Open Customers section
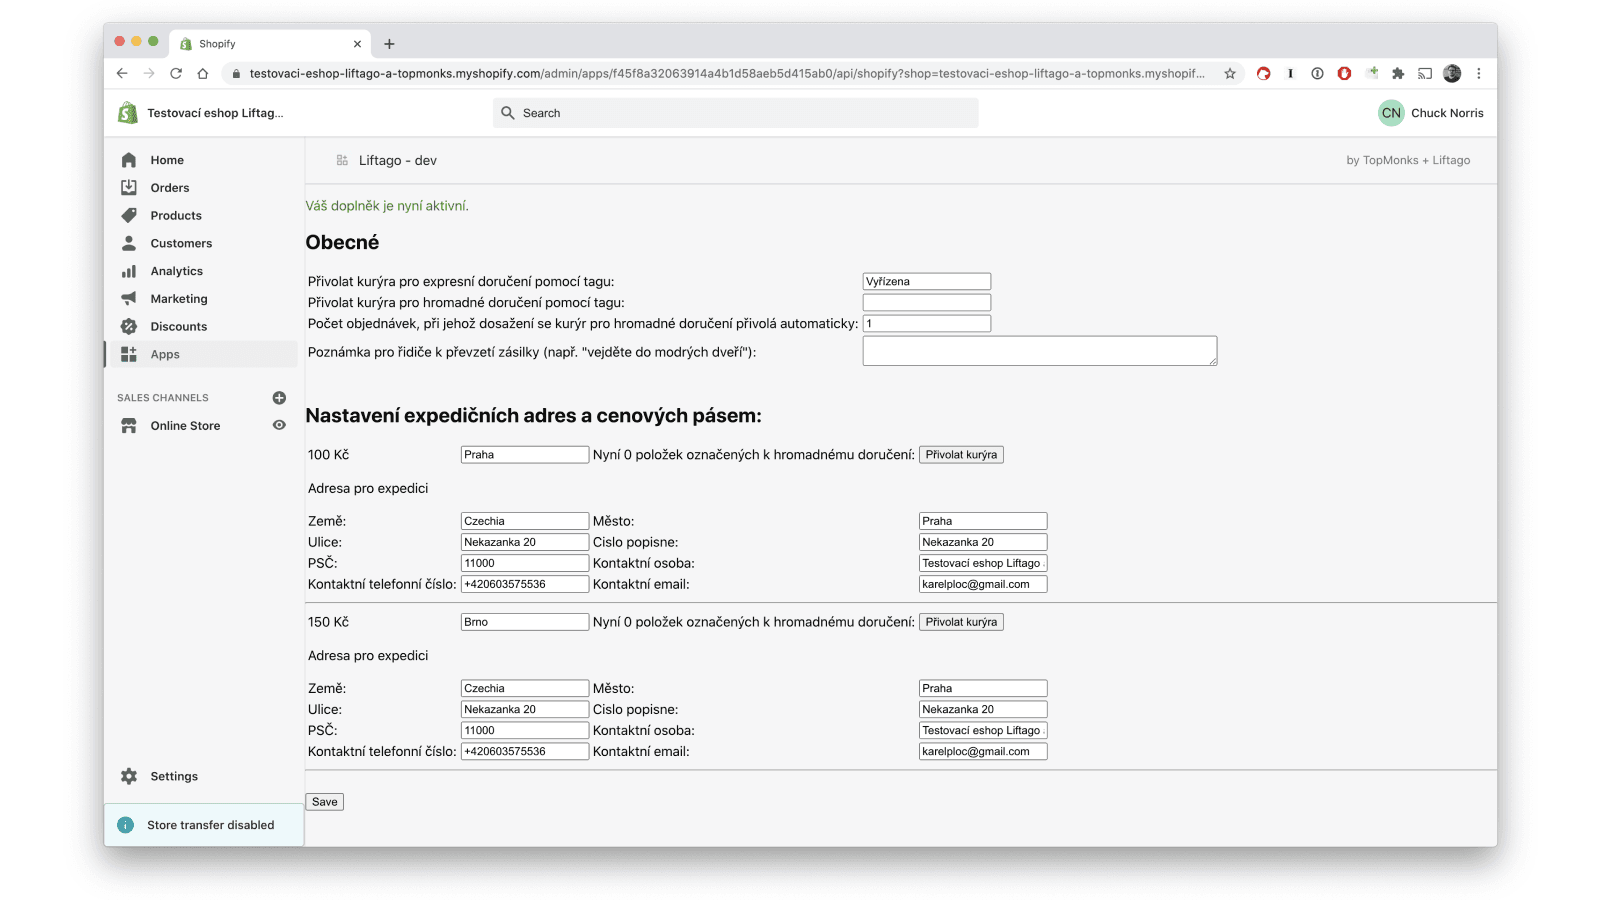 181,244
